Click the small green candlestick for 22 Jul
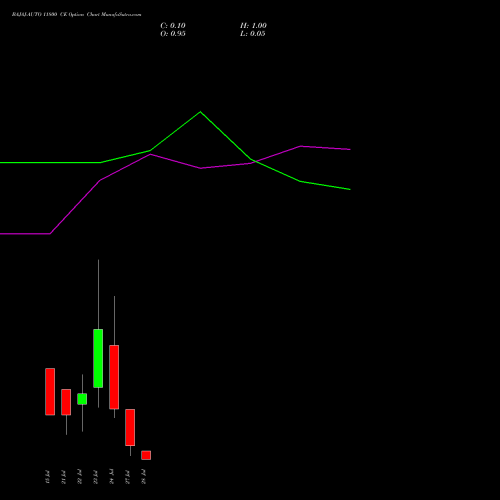The image size is (500, 500). [x=82, y=399]
